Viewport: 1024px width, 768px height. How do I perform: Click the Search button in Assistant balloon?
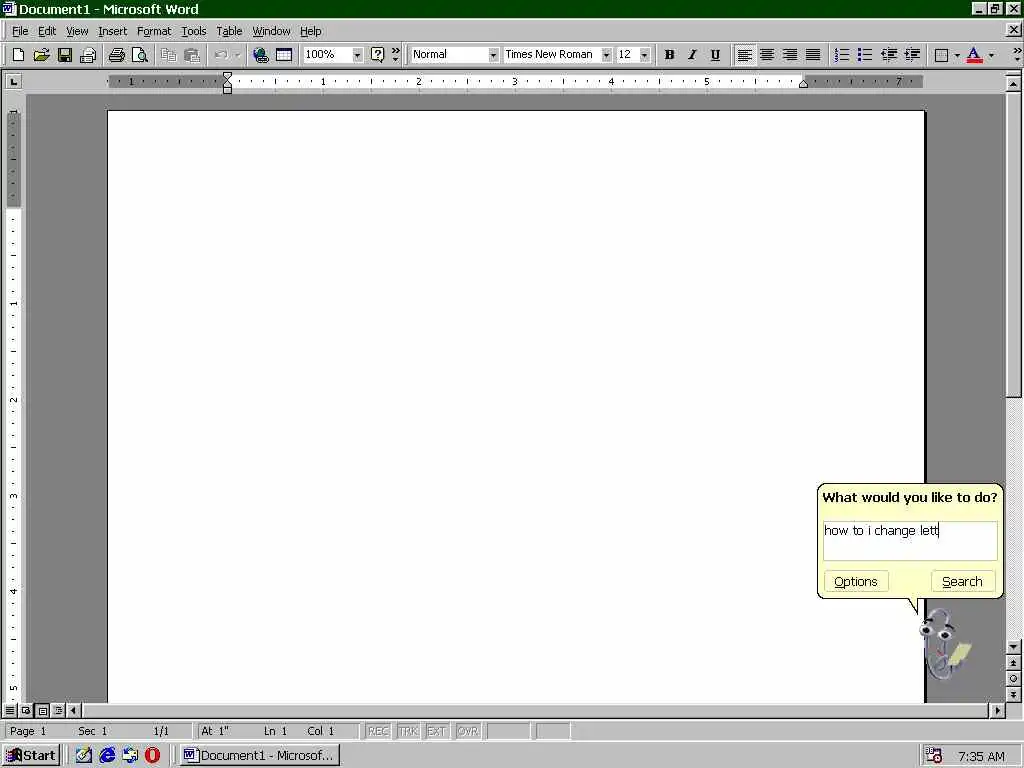(962, 581)
